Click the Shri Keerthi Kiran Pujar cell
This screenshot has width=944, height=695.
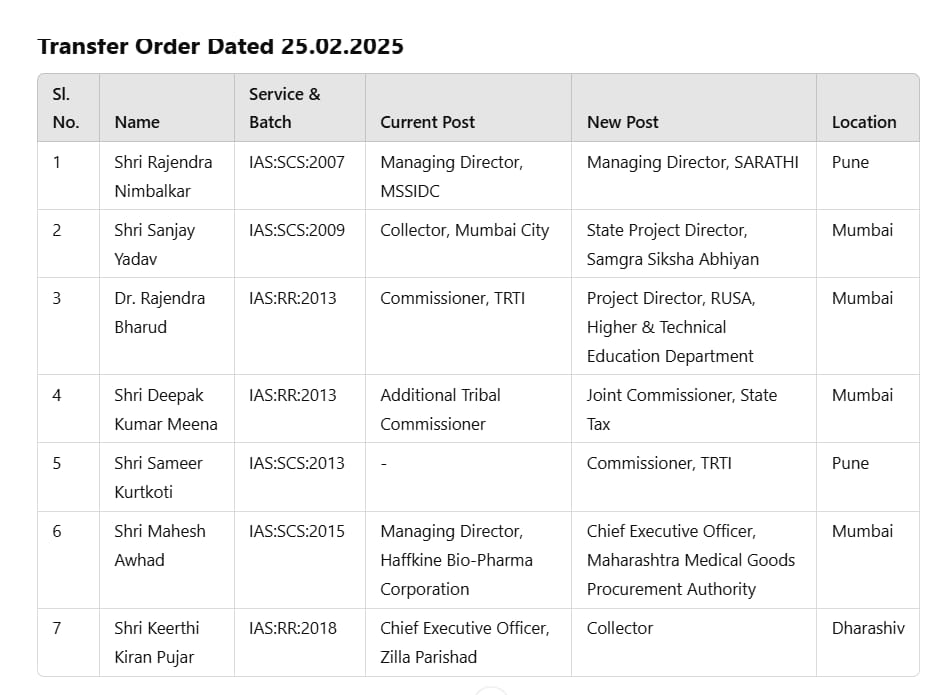click(x=156, y=642)
